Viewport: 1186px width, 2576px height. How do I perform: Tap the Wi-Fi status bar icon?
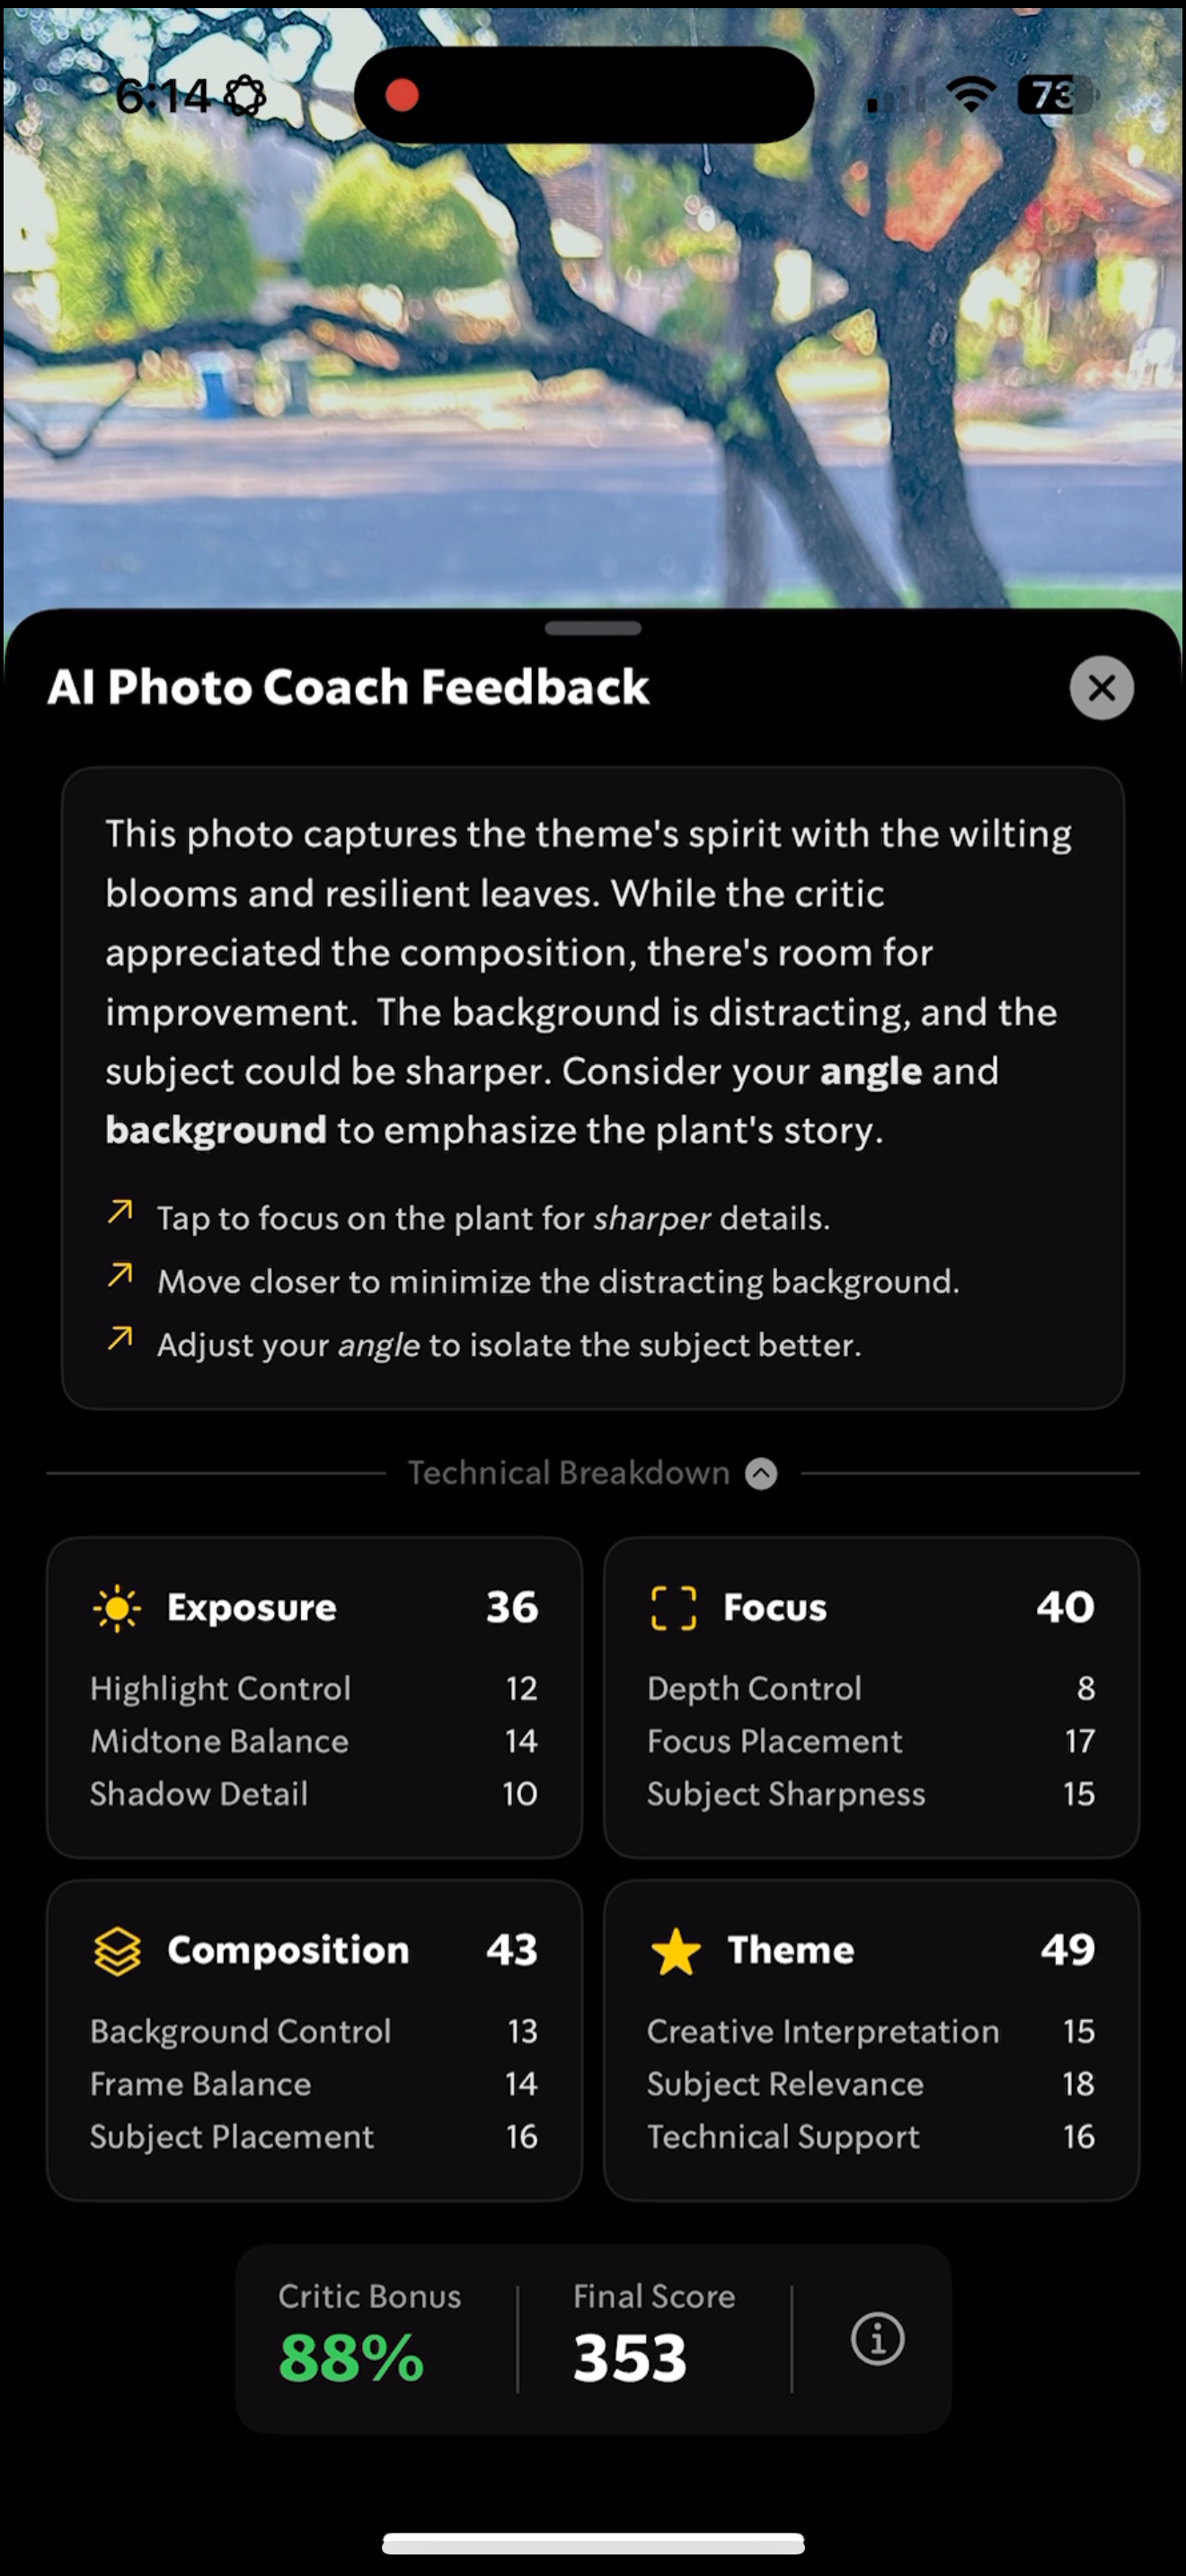point(971,95)
